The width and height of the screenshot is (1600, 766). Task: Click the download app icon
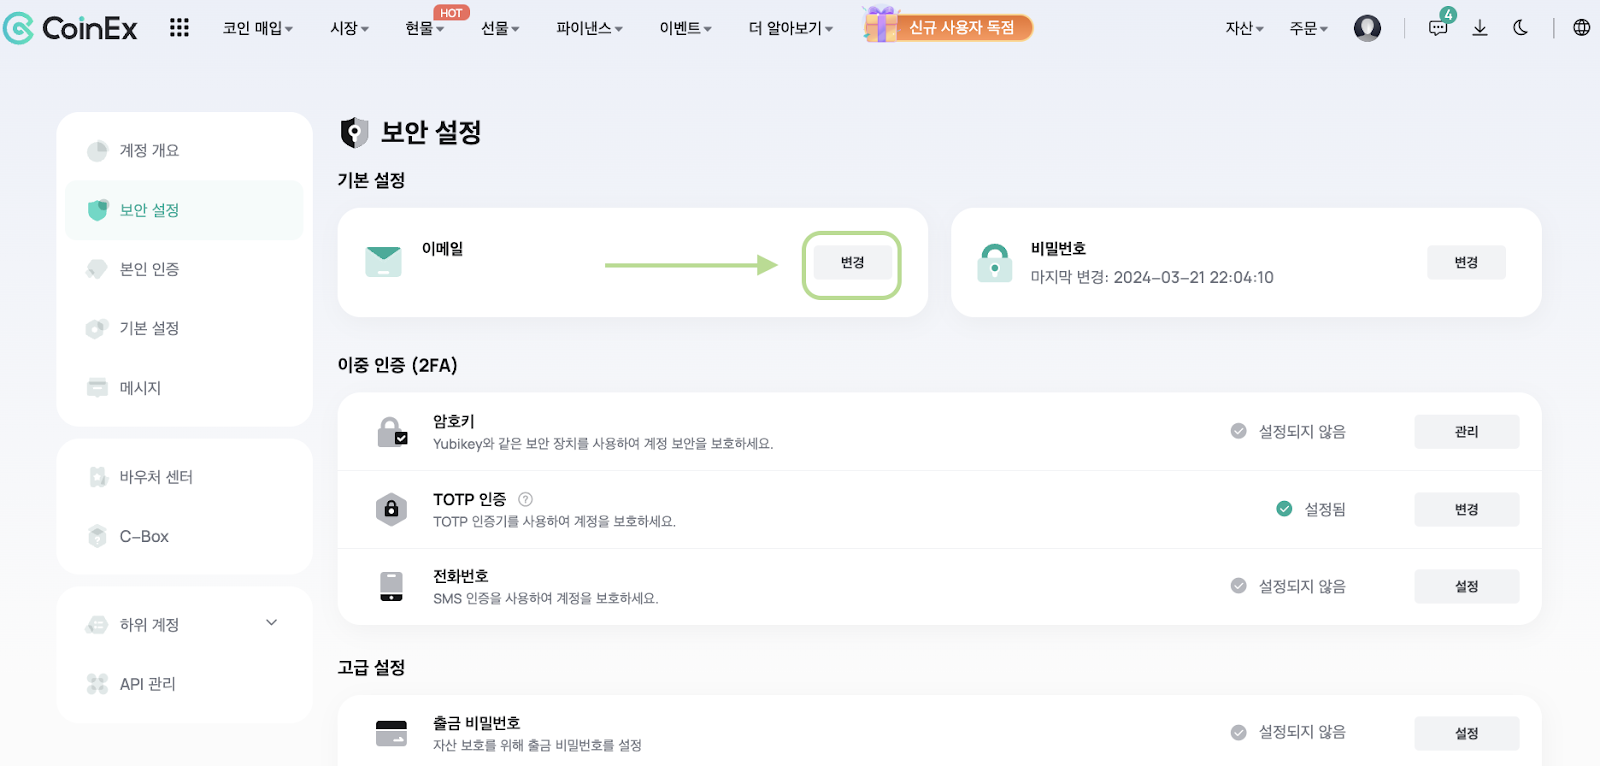[x=1480, y=28]
